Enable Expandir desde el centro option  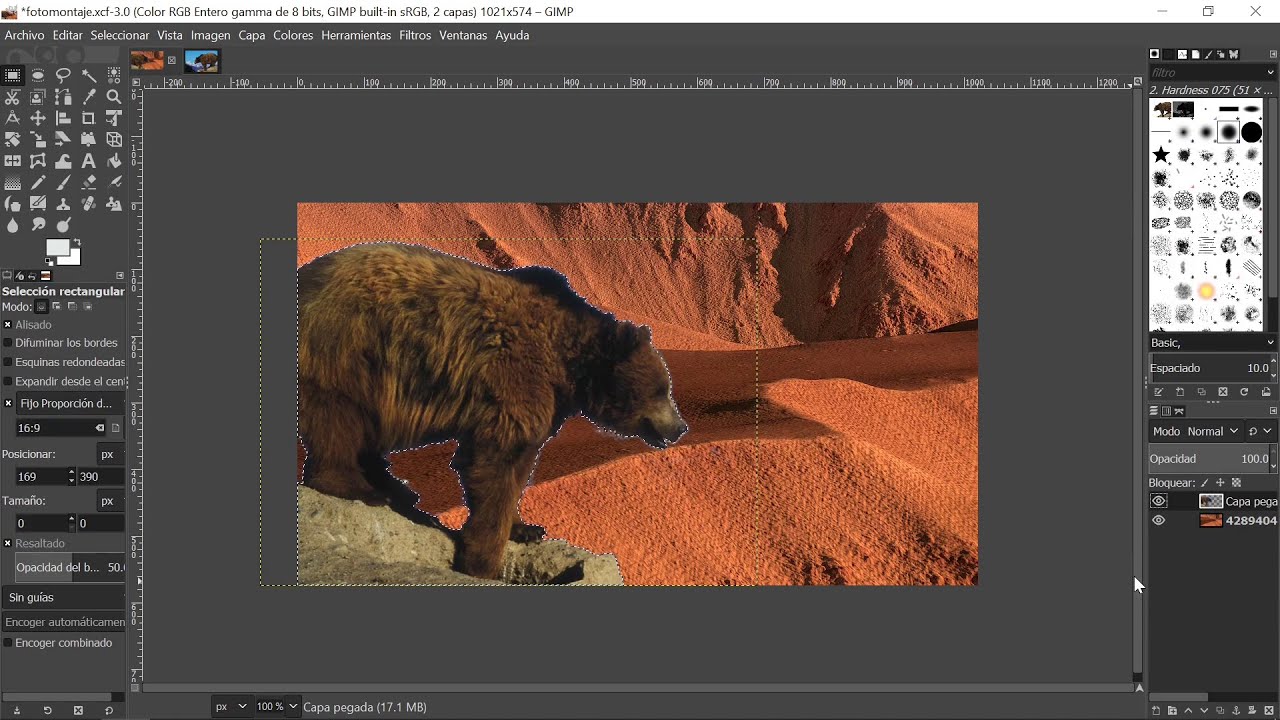pyautogui.click(x=8, y=381)
